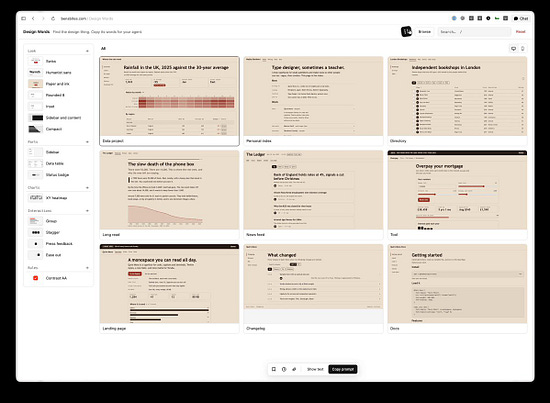This screenshot has width=550, height=403.
Task: Open the Chat panel button
Action: coord(521,18)
